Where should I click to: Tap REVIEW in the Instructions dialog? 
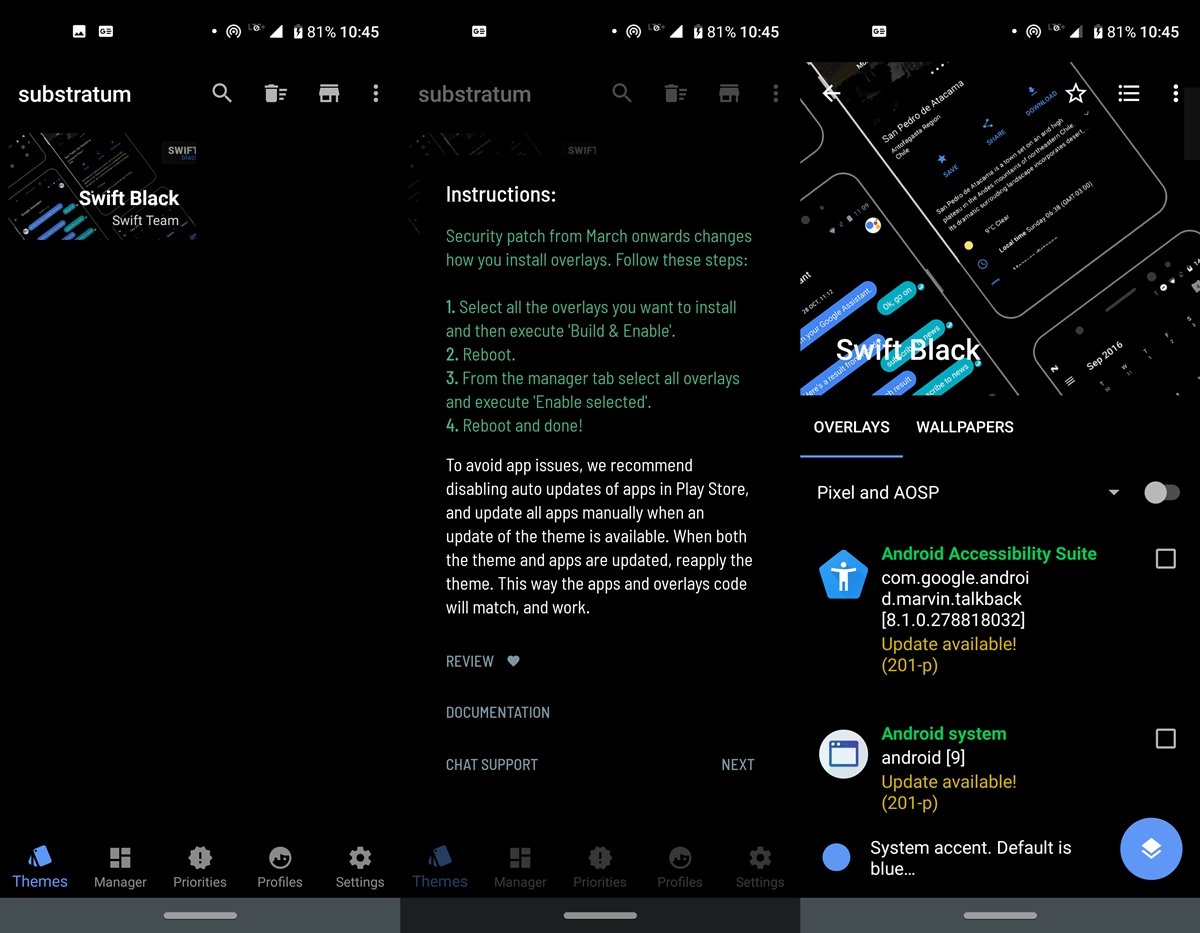(x=470, y=661)
